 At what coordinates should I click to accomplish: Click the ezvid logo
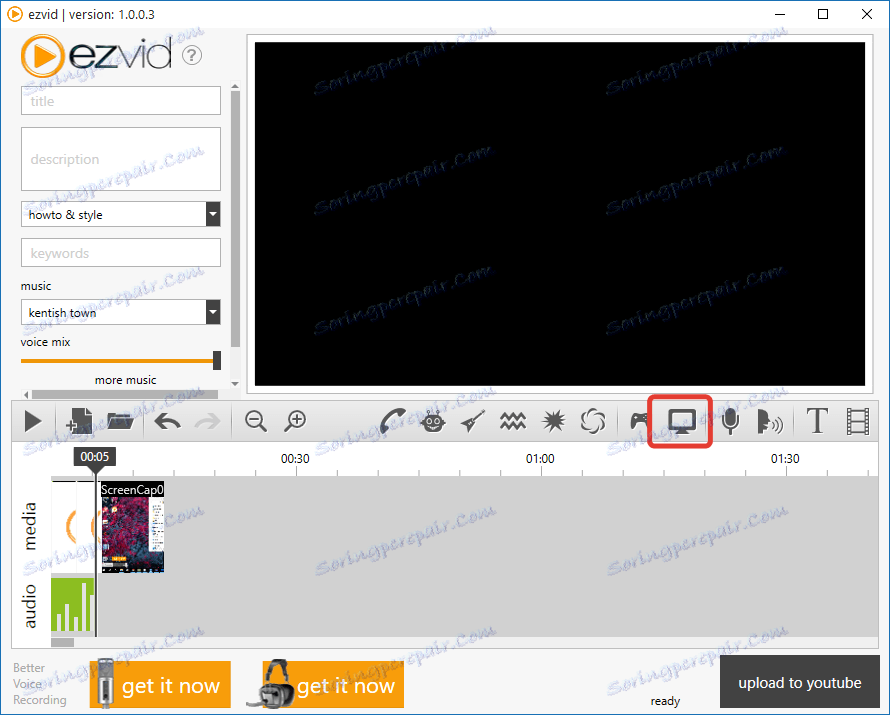(95, 56)
